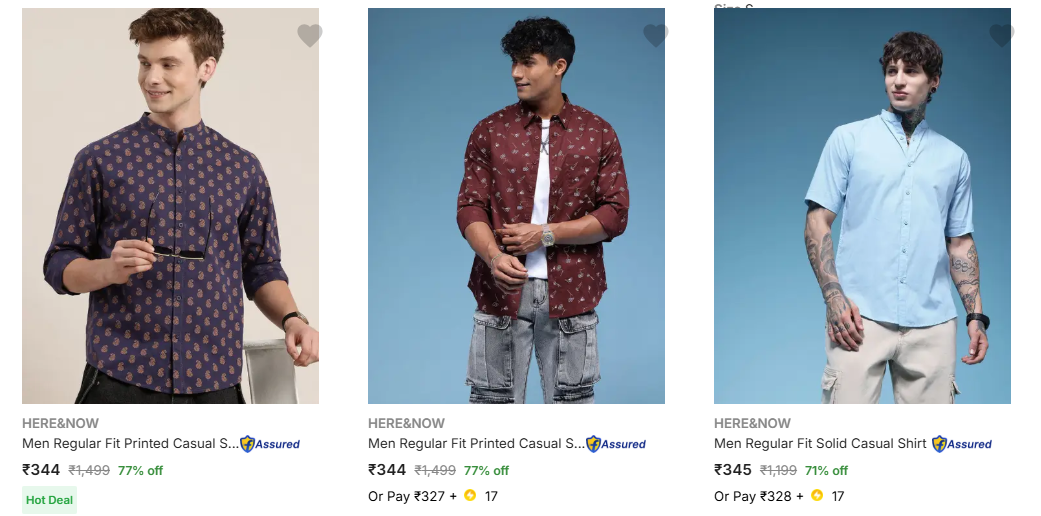The width and height of the screenshot is (1041, 516).
Task: Open first Men Regular Fit Printed Casual title
Action: tap(130, 444)
